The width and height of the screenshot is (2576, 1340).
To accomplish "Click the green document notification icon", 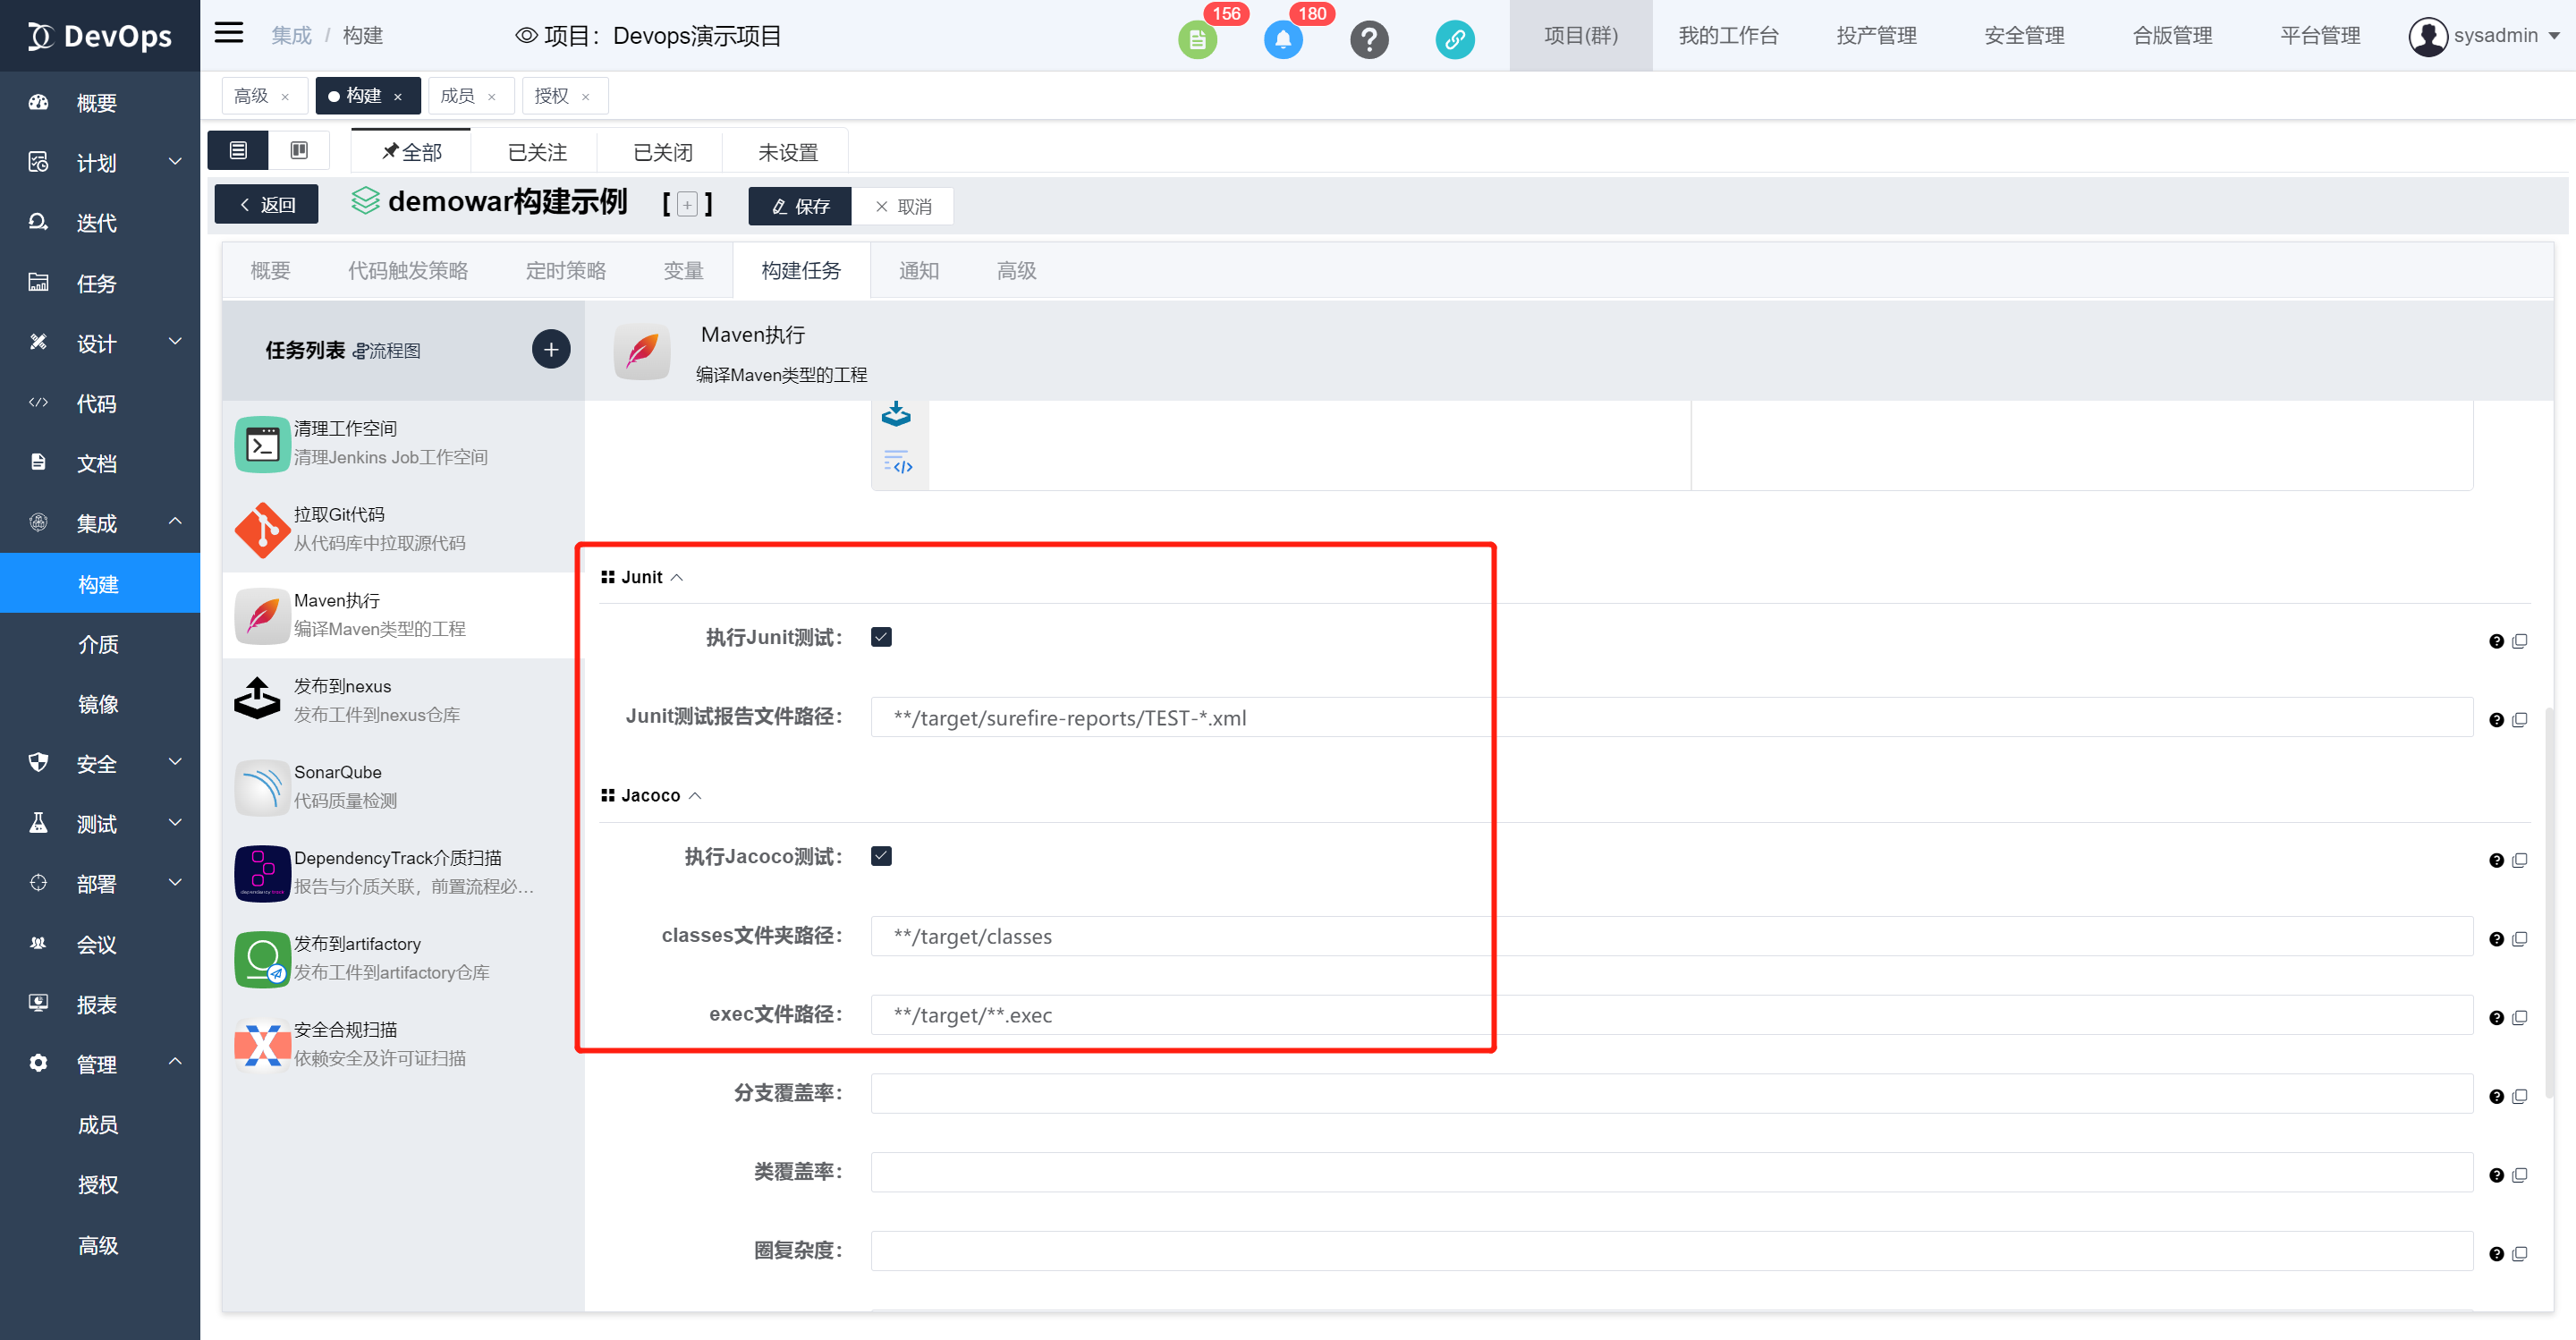I will (x=1197, y=40).
